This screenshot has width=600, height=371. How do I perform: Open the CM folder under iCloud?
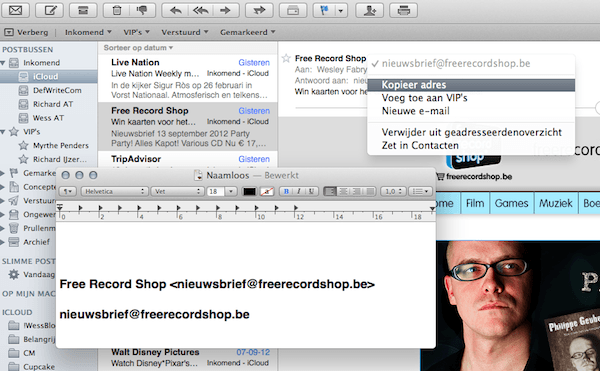[x=28, y=353]
